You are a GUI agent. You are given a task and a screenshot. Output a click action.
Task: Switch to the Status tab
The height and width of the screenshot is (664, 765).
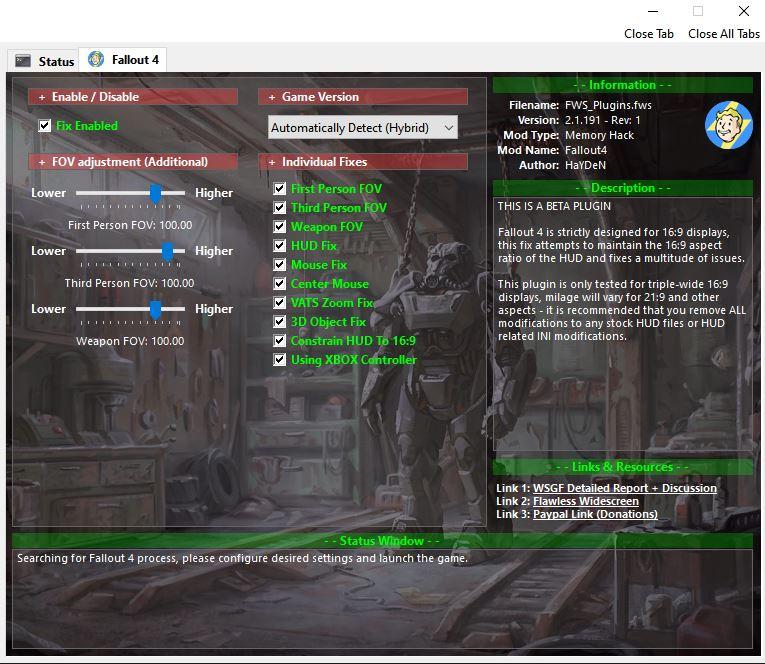click(x=44, y=61)
